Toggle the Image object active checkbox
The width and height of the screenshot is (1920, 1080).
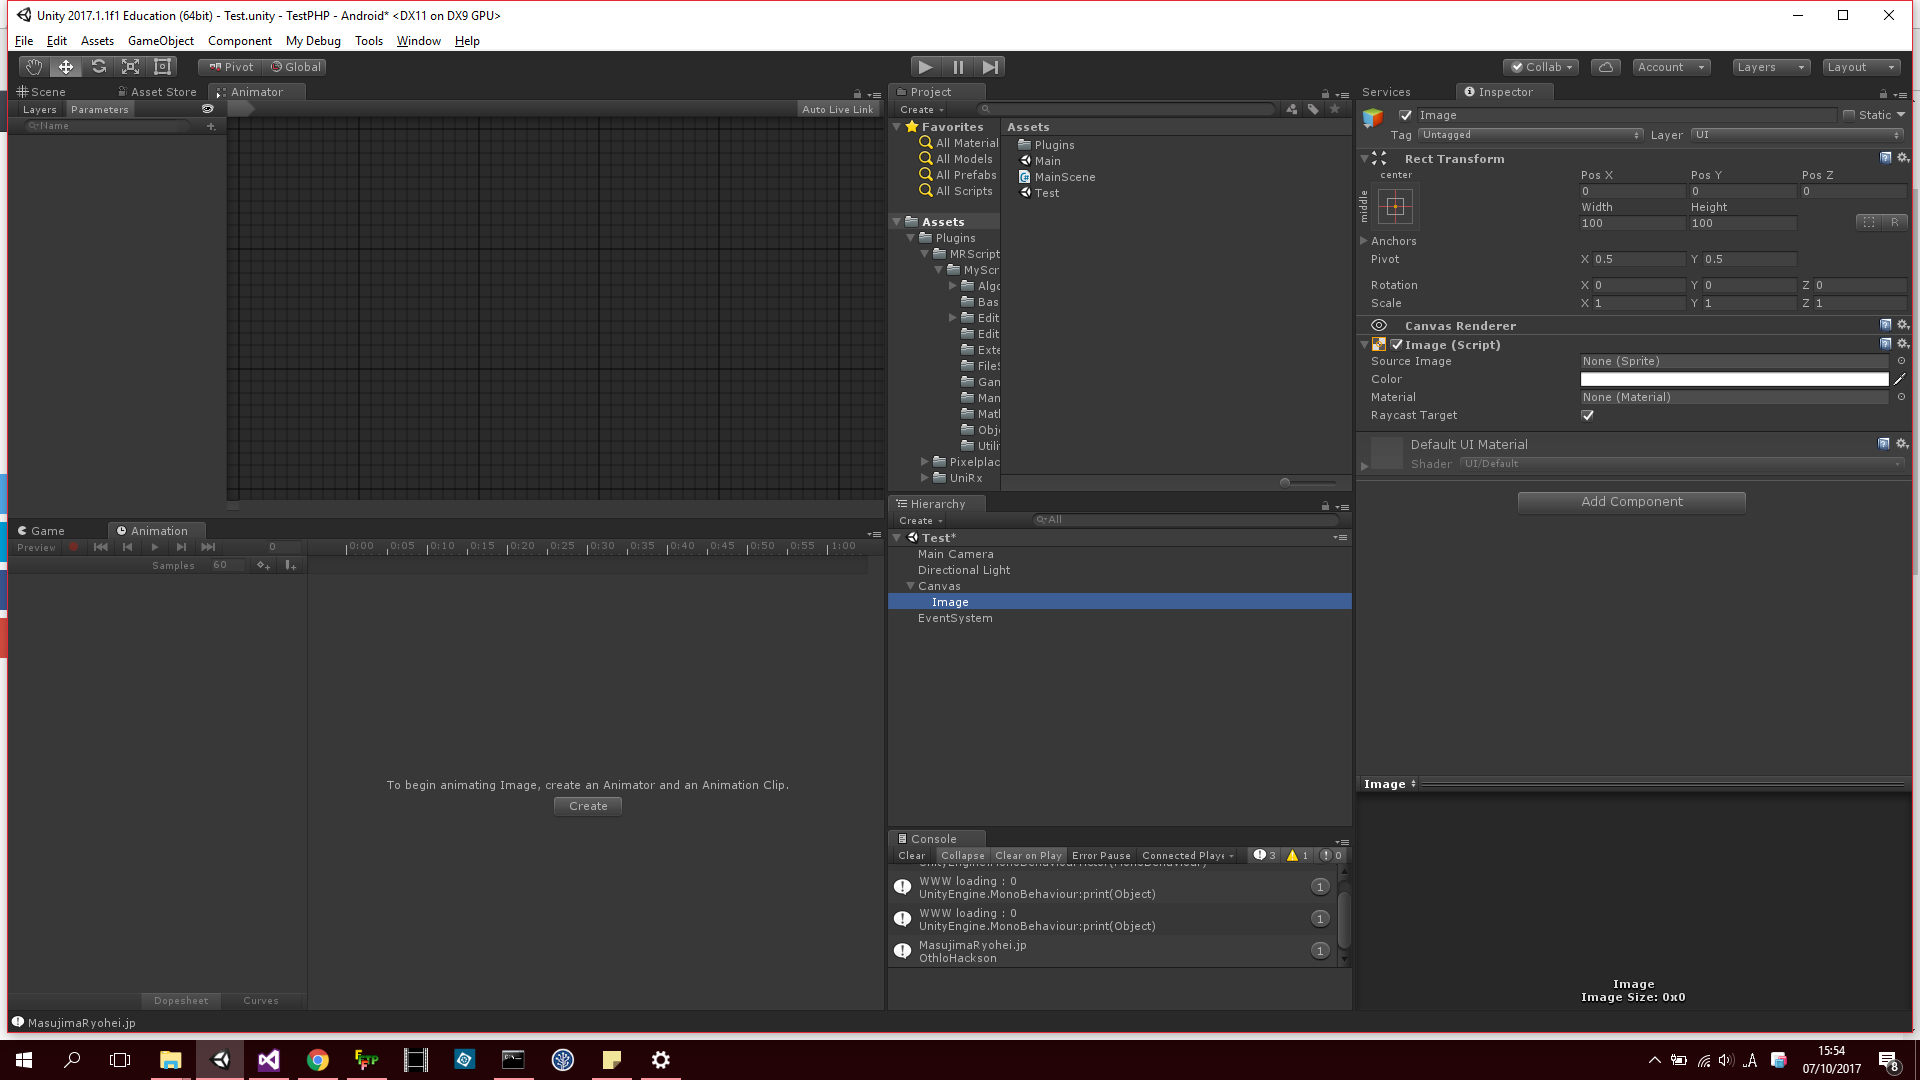[1405, 115]
